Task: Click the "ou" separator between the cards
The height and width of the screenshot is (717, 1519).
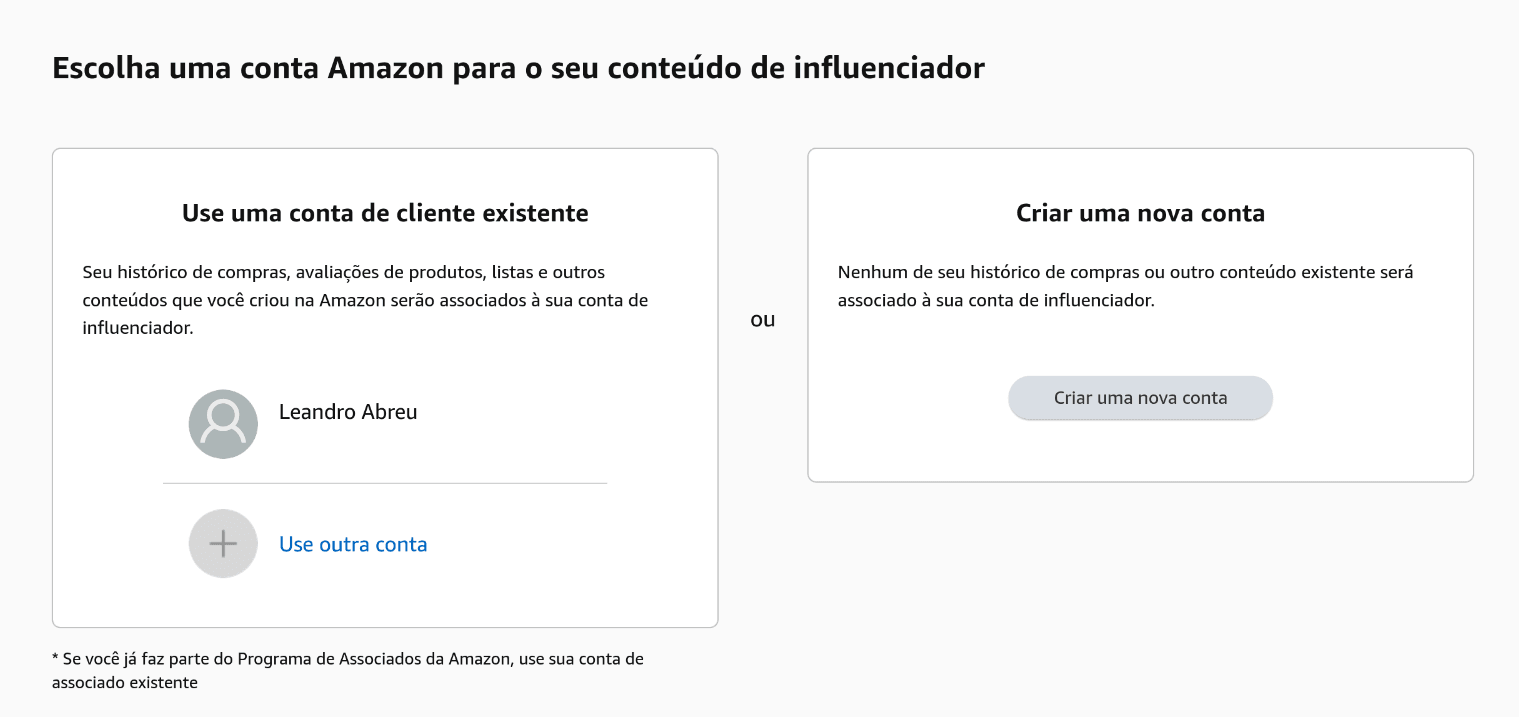Action: (x=763, y=320)
